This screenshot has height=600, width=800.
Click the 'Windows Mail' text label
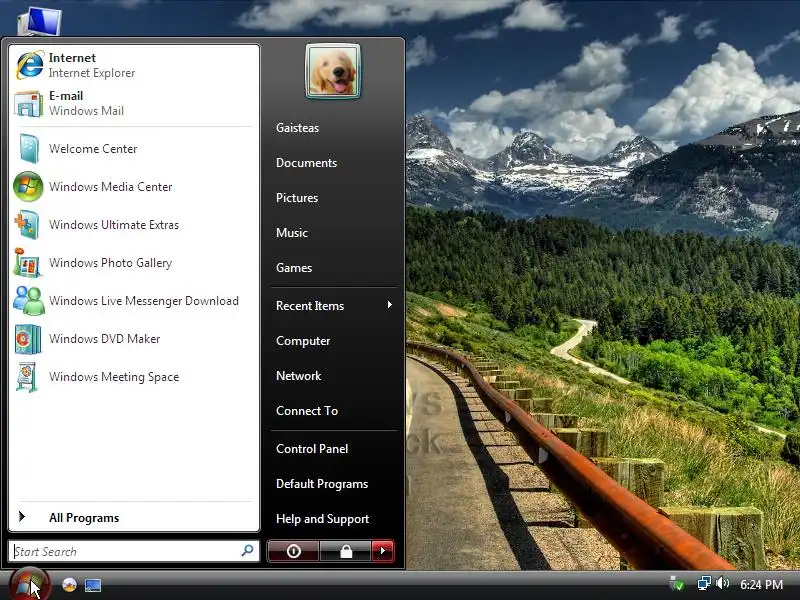pyautogui.click(x=86, y=111)
